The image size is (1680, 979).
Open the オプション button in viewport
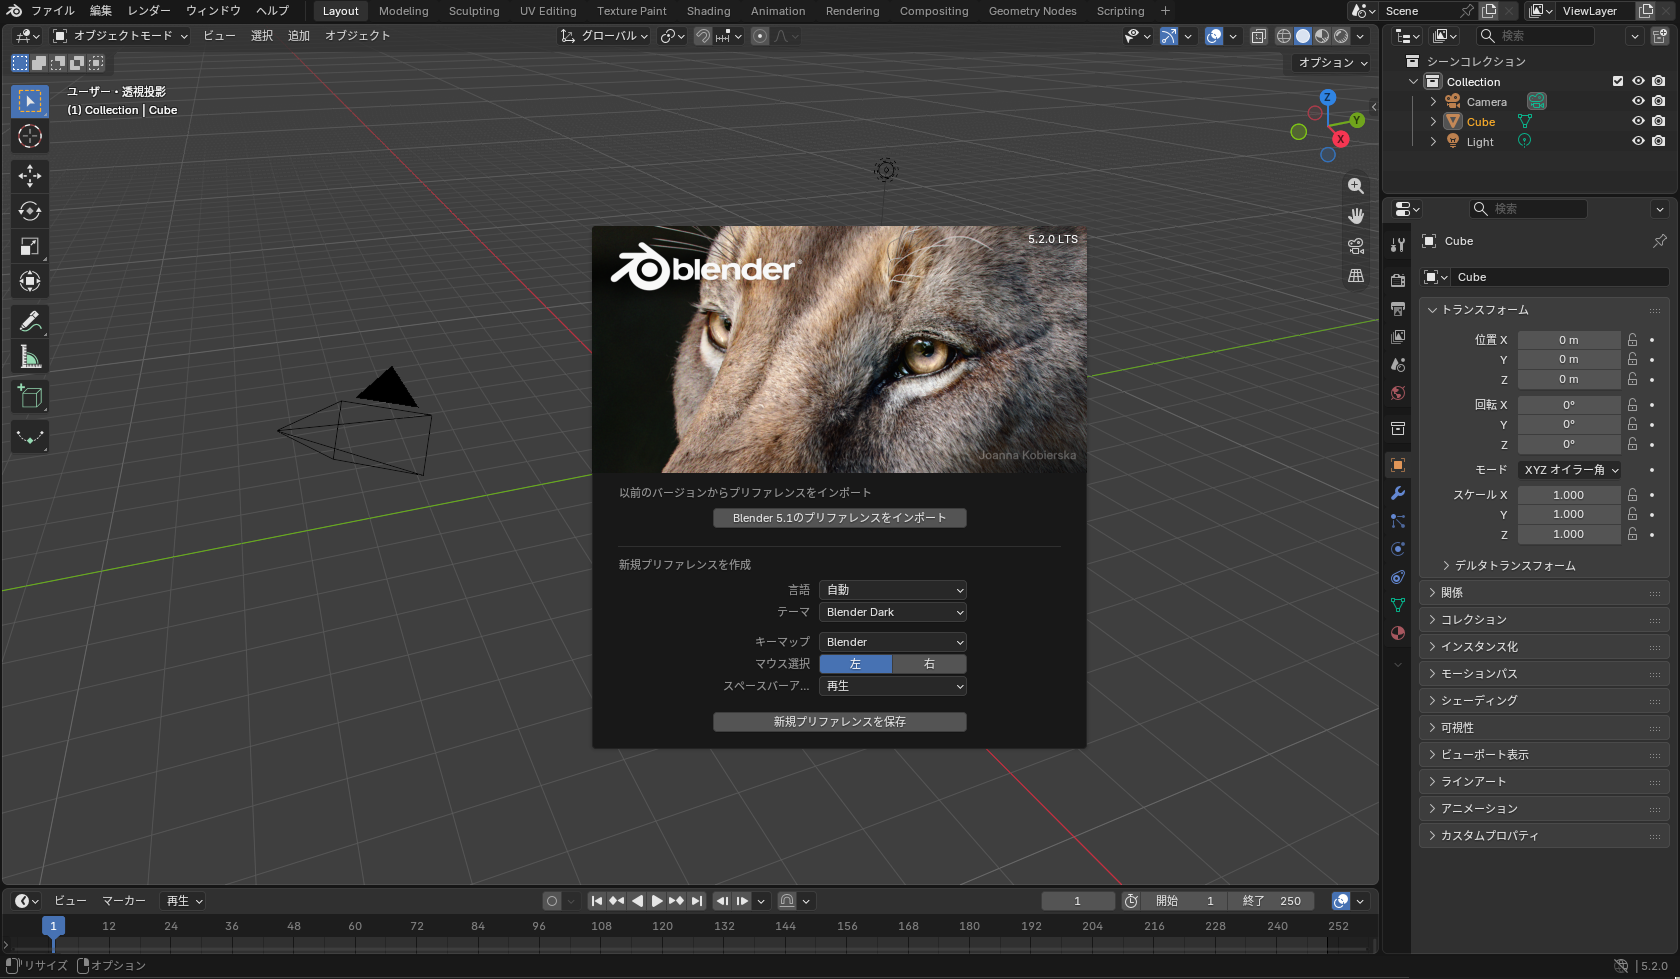coord(1333,63)
